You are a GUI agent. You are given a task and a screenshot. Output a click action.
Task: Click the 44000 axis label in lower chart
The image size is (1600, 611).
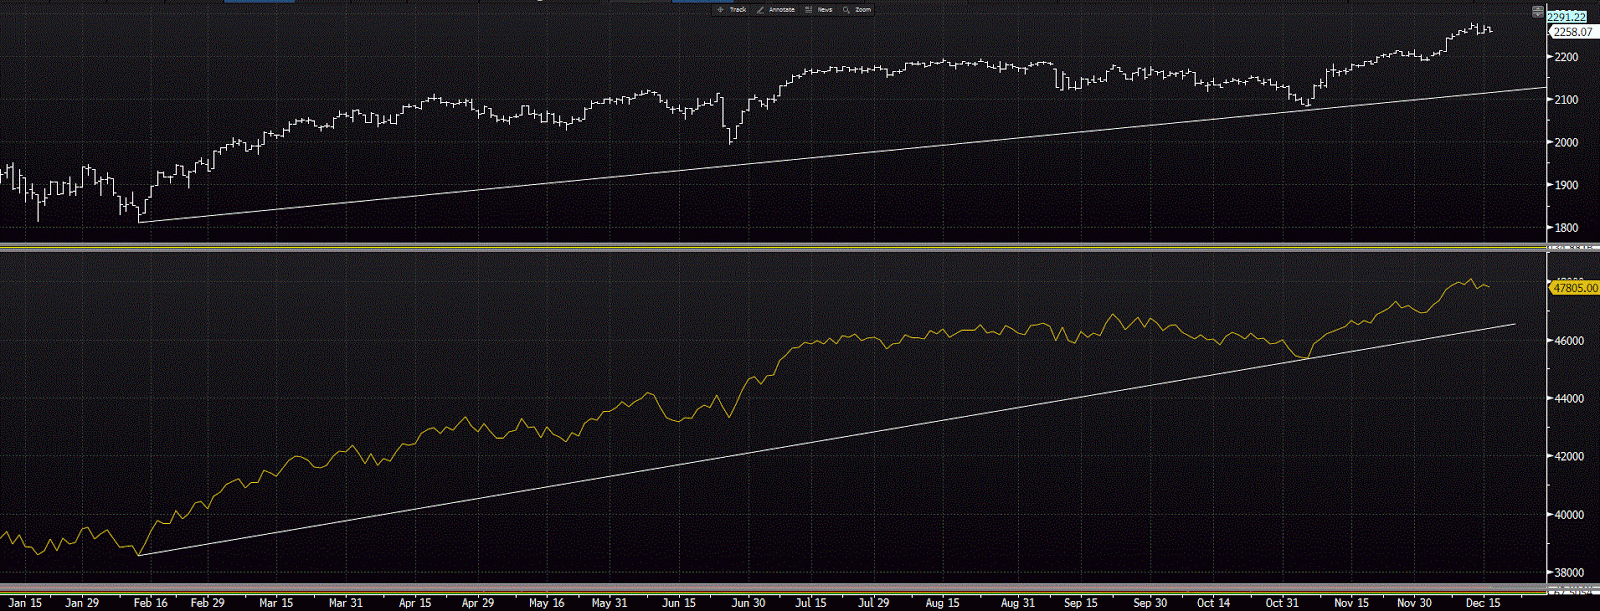point(1569,399)
